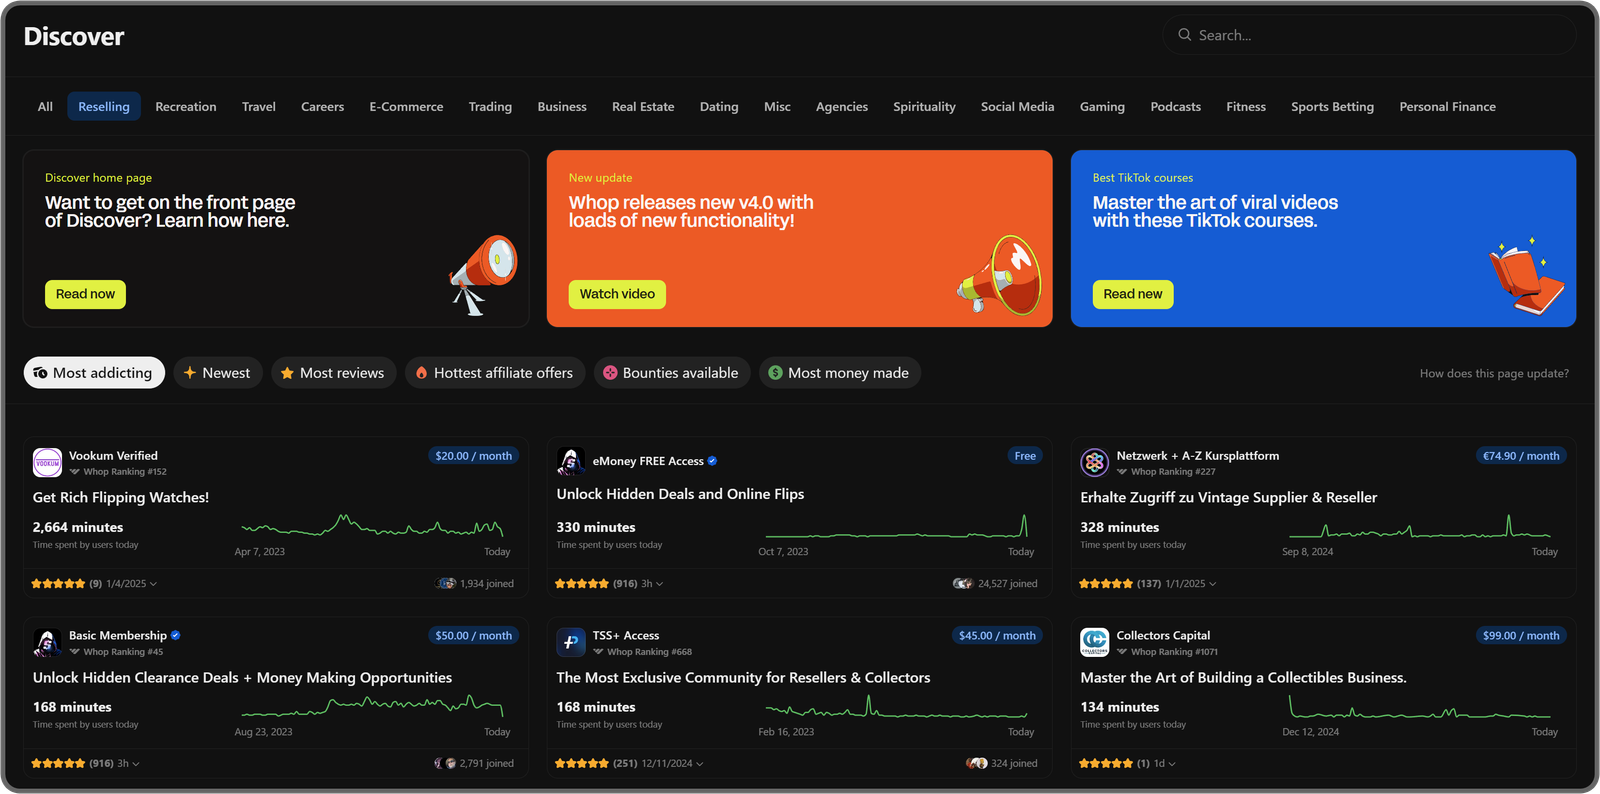This screenshot has width=1600, height=794.
Task: Select the Most reviews filter
Action: pos(334,373)
